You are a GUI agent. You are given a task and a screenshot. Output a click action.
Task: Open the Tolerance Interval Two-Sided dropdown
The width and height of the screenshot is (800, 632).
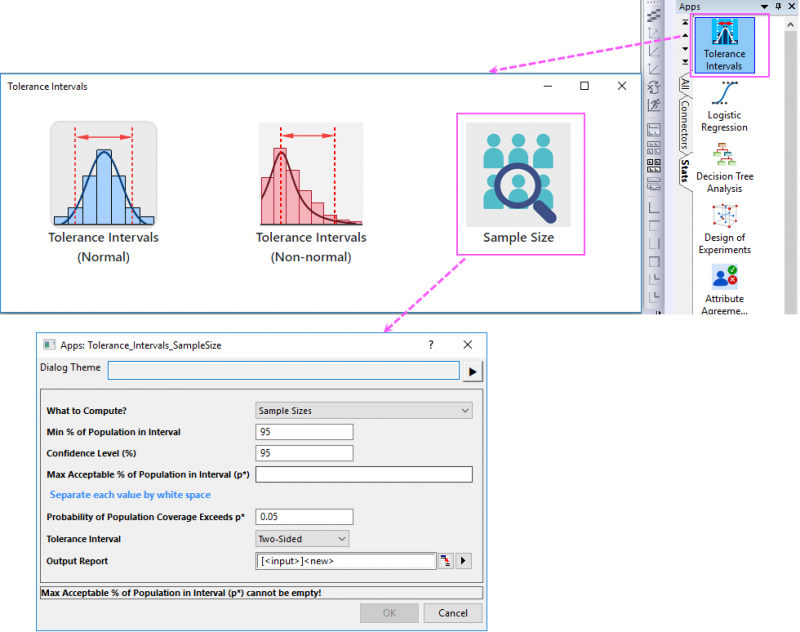303,539
